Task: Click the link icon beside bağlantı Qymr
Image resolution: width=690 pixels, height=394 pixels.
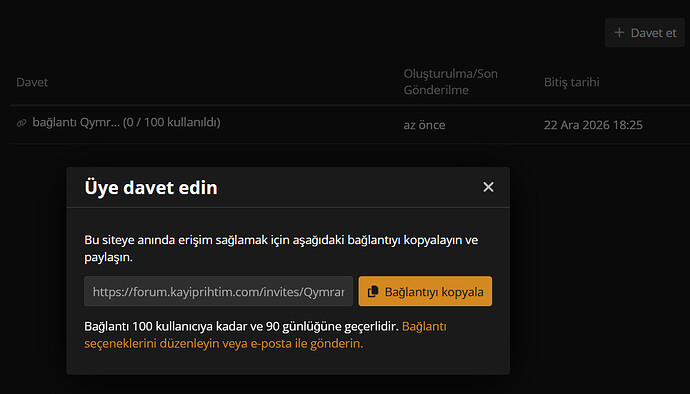Action: pos(22,123)
